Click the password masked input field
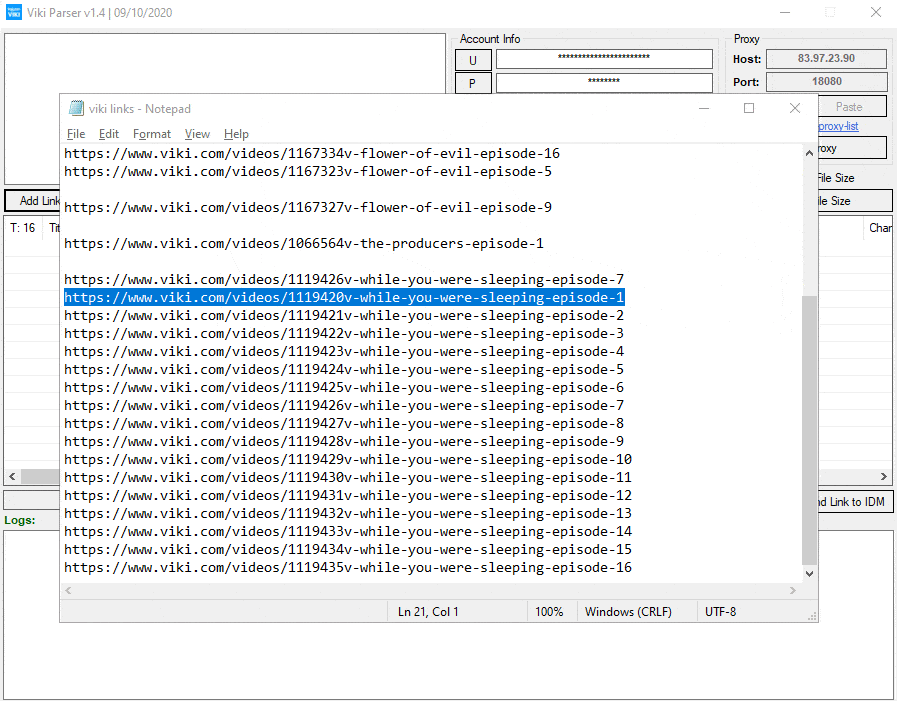The height and width of the screenshot is (701, 897). pyautogui.click(x=604, y=82)
